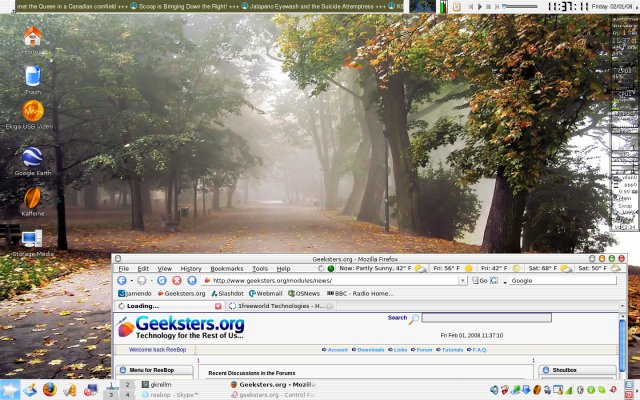
Task: Adjust the media player seek slider
Action: pos(520,6)
